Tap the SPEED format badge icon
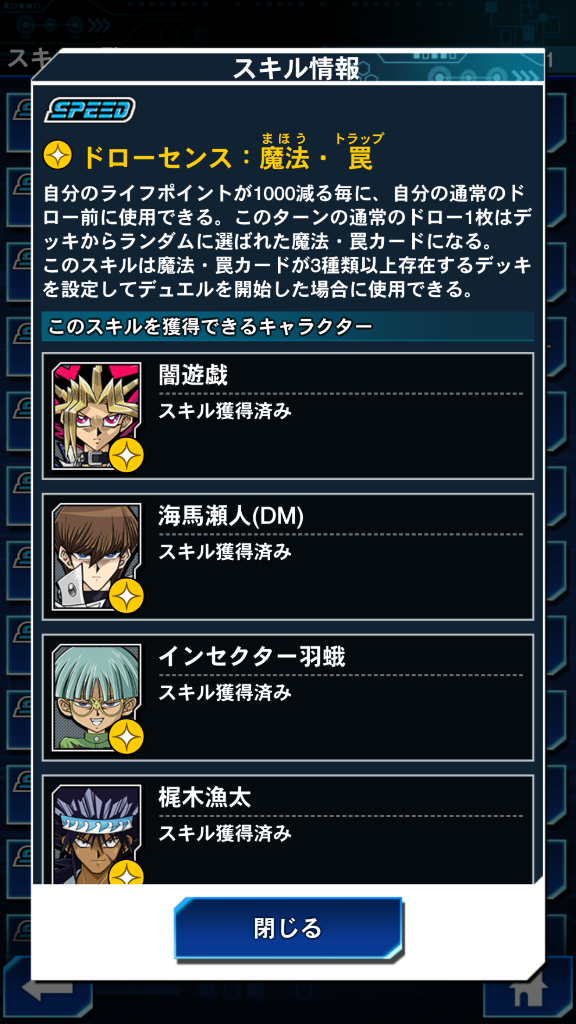 (89, 110)
